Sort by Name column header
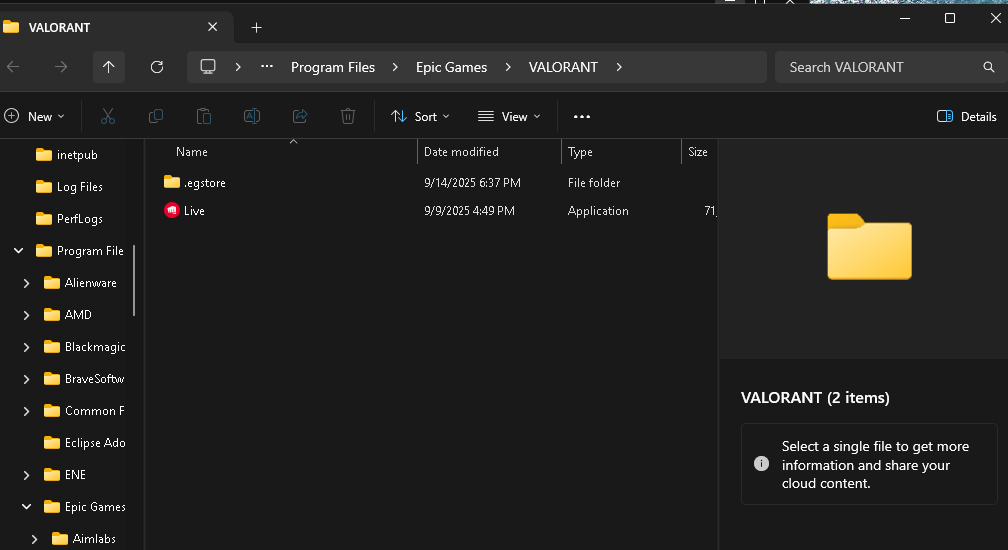This screenshot has width=1008, height=550. tap(192, 152)
